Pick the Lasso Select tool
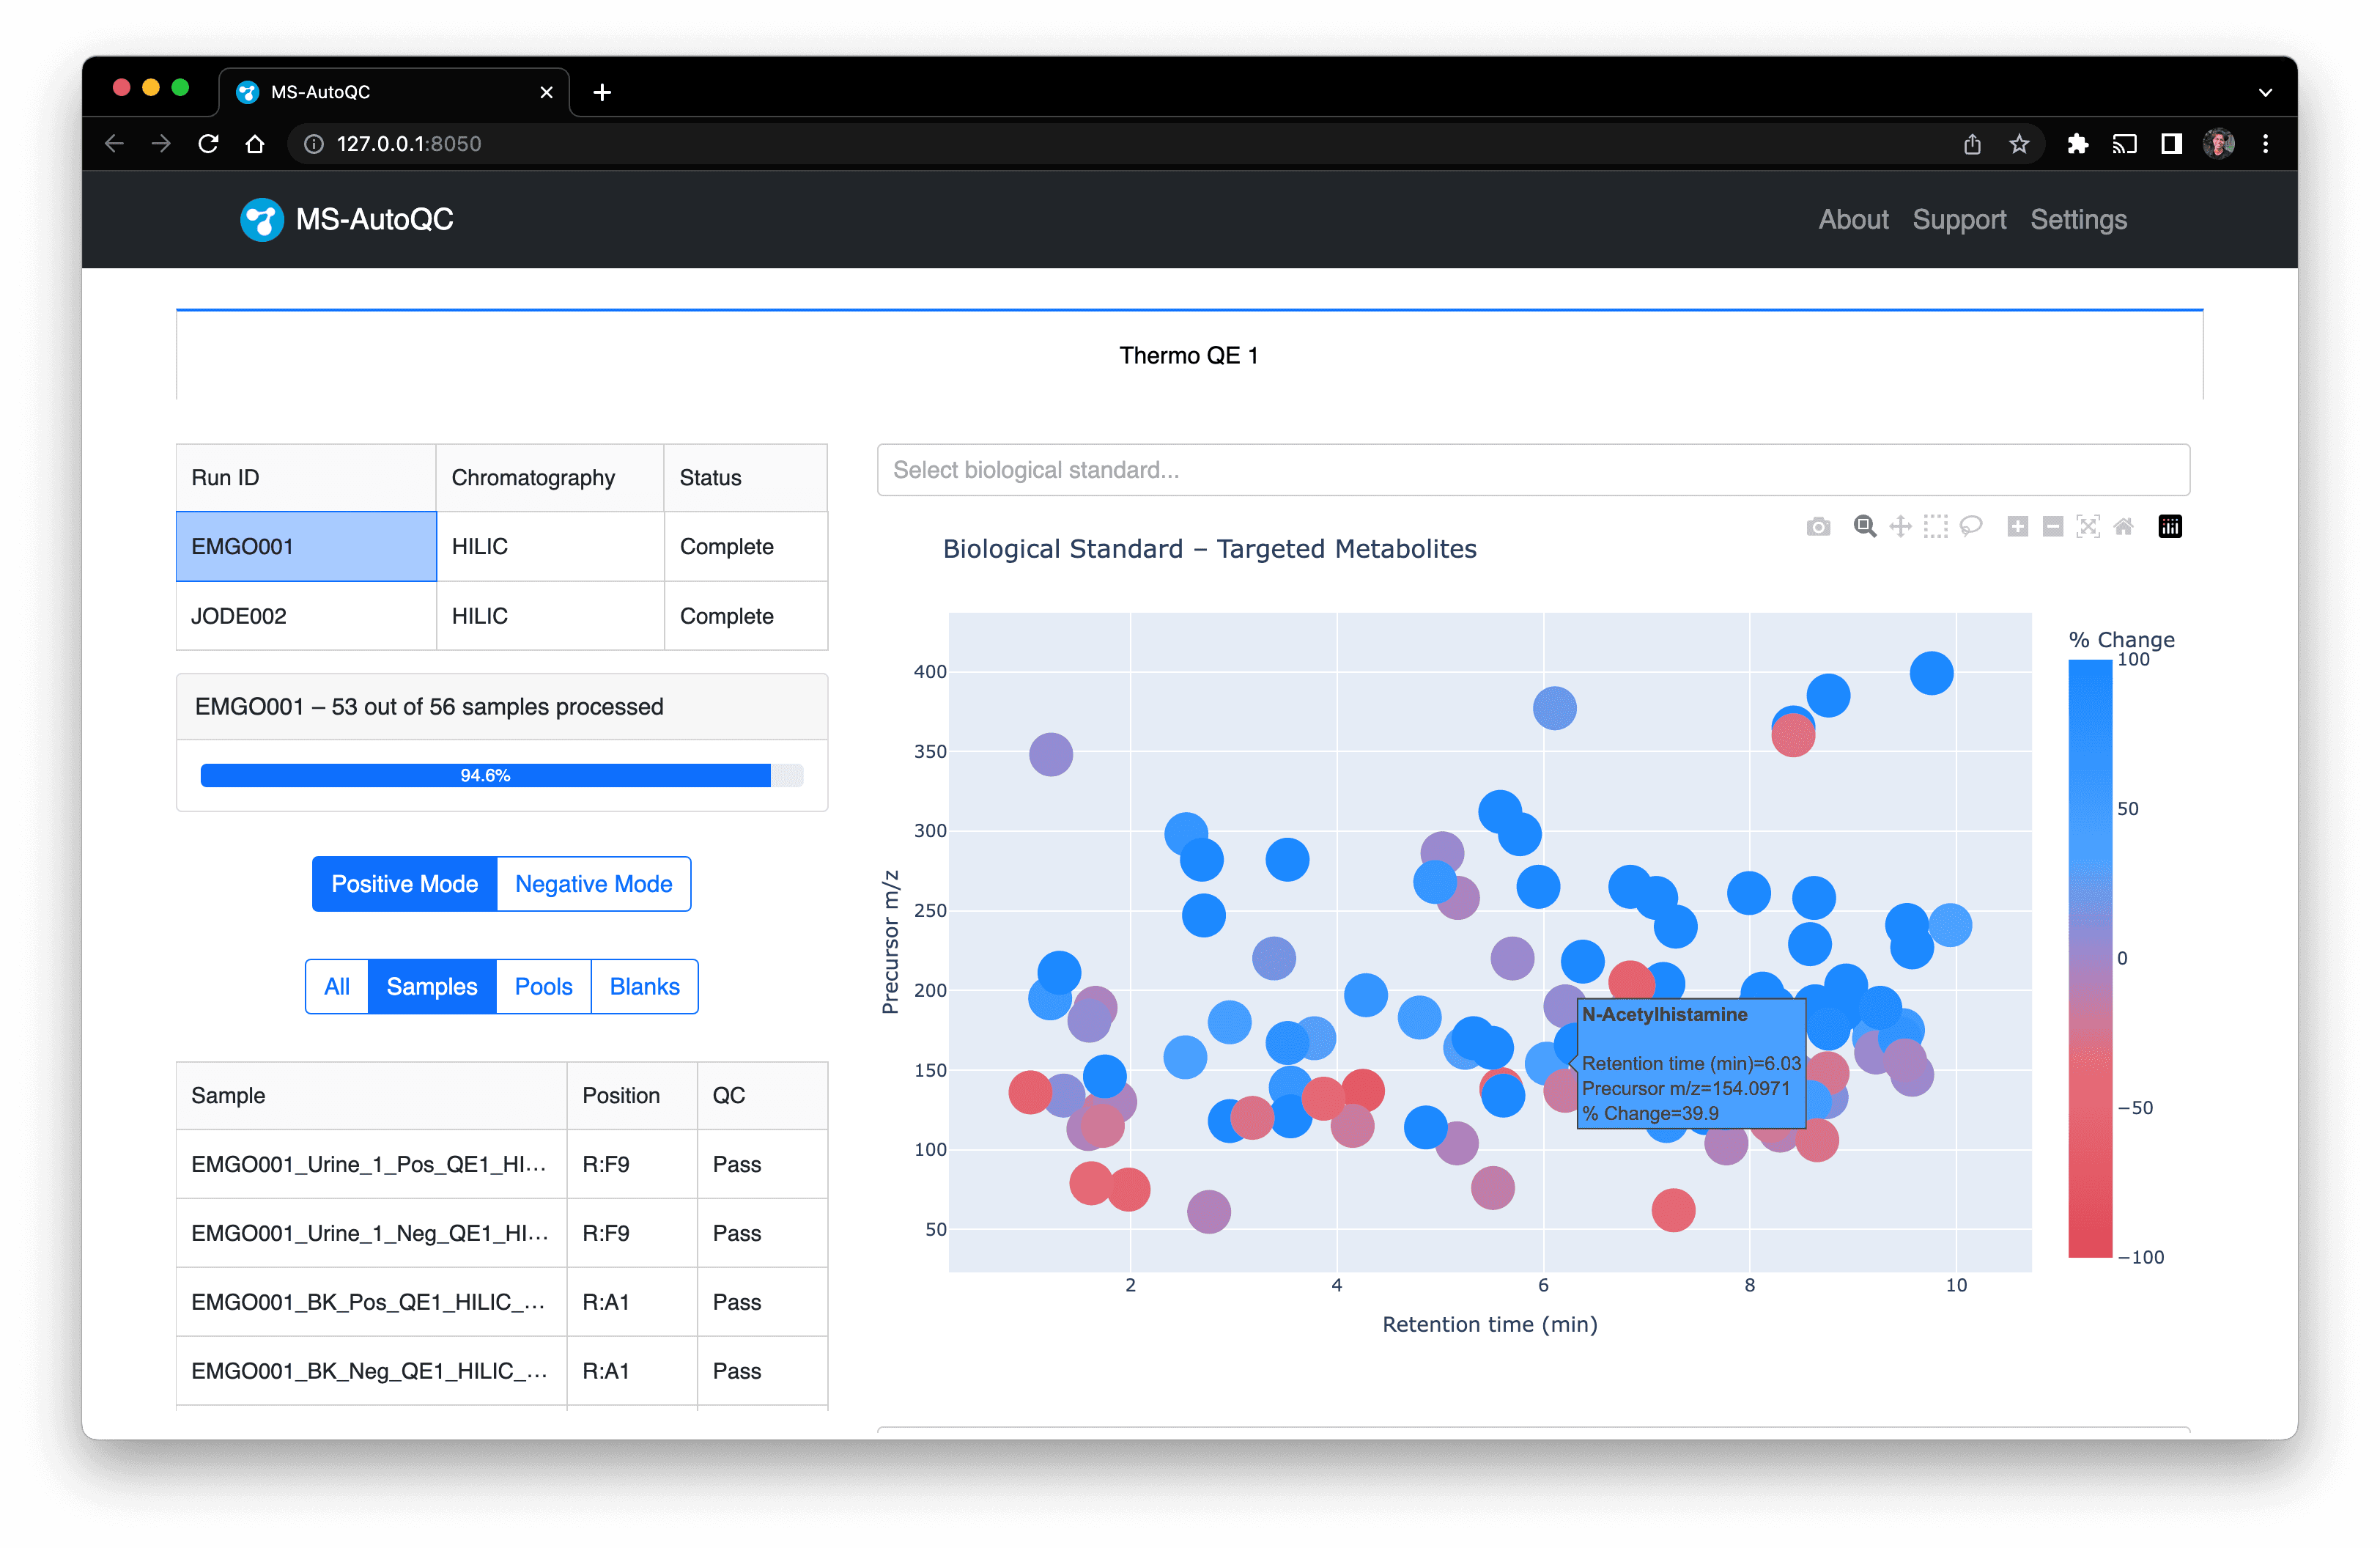The image size is (2380, 1548). tap(1971, 527)
